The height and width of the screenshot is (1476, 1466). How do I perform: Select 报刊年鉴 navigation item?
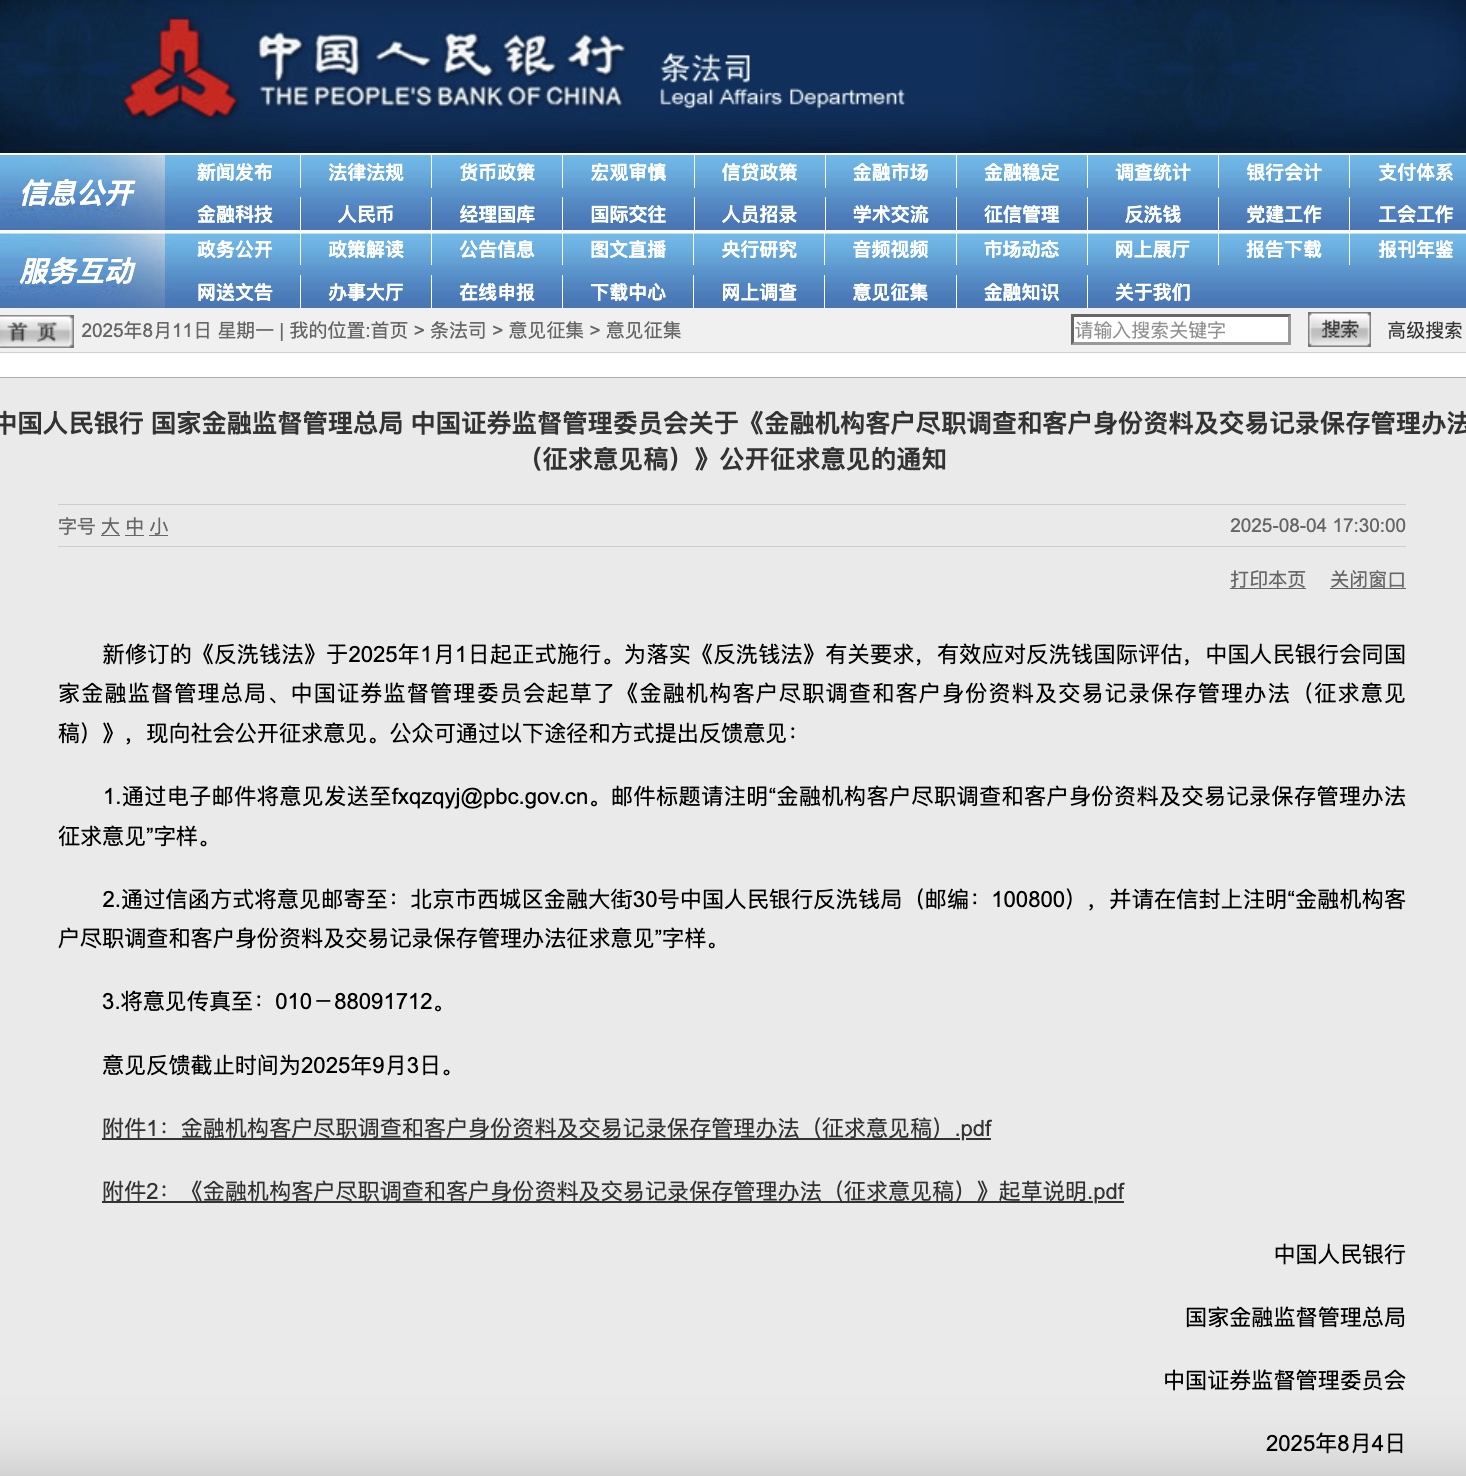click(1415, 249)
